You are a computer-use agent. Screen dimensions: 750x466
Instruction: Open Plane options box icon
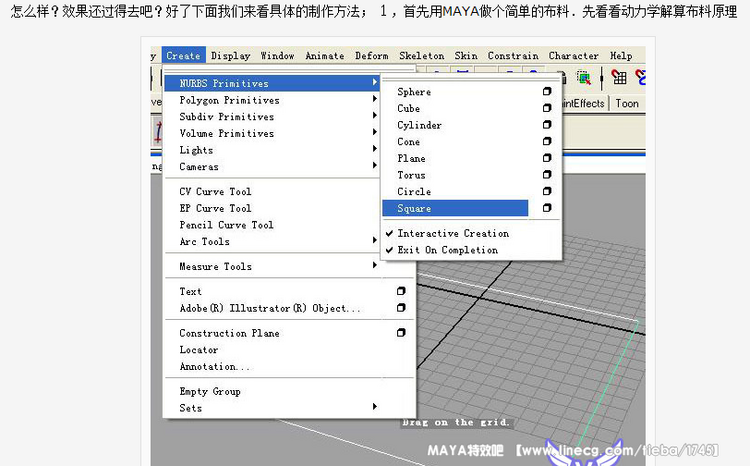547,158
